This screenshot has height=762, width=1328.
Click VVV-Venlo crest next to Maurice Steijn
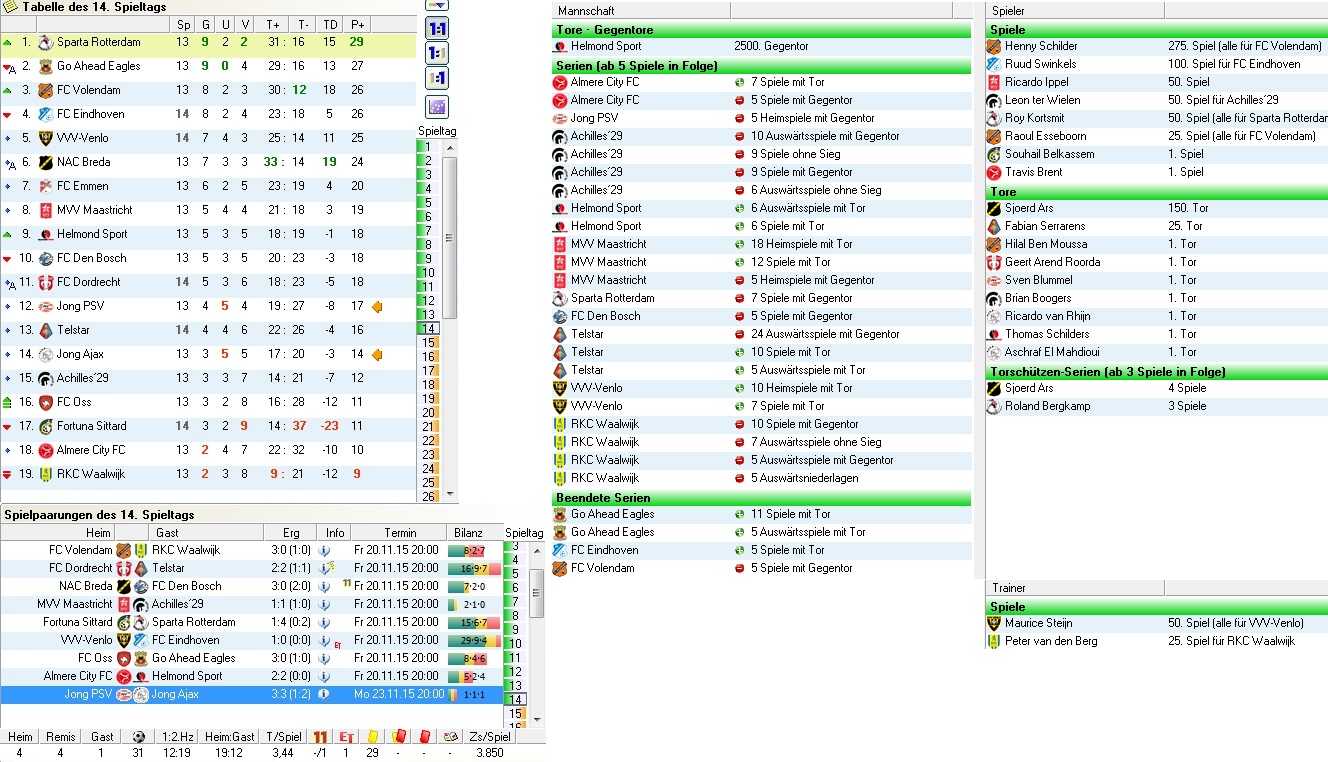point(994,623)
